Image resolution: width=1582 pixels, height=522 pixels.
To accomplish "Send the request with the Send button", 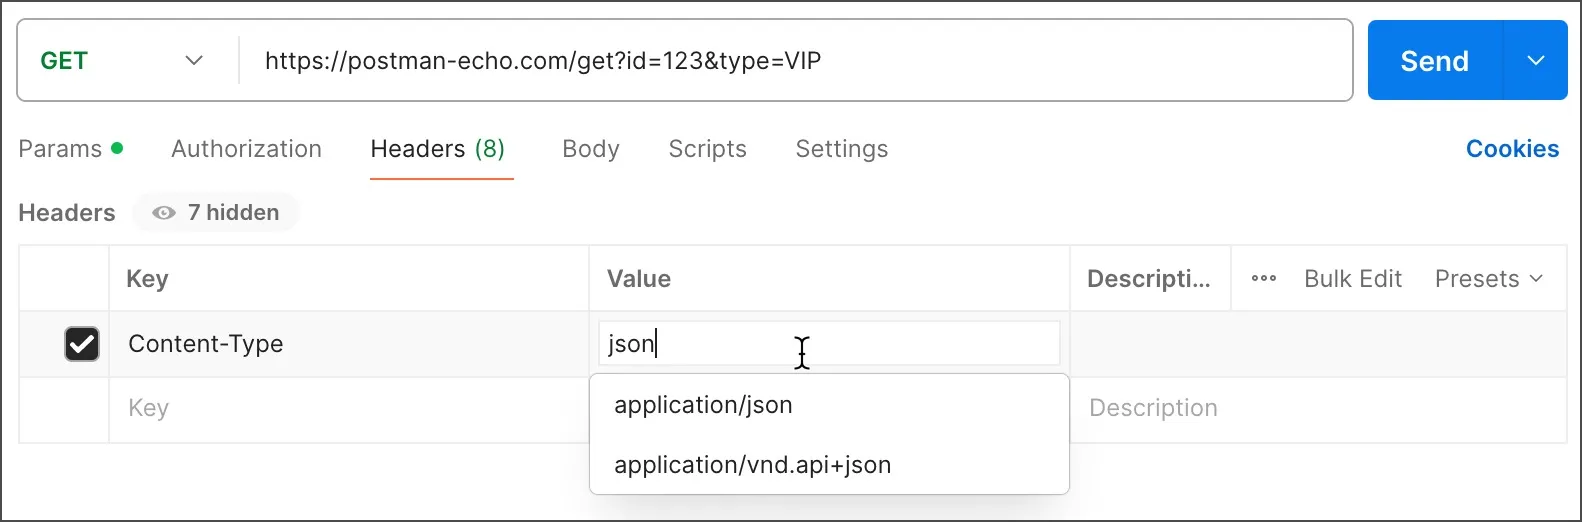I will click(1434, 61).
